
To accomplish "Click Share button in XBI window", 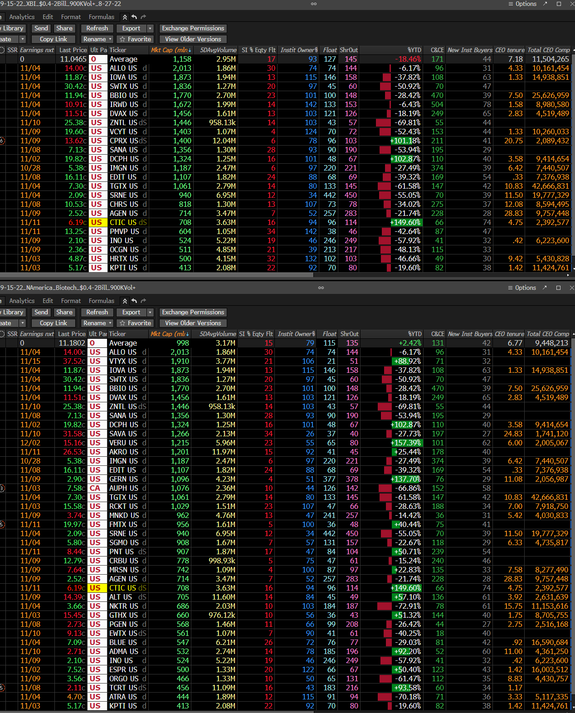I will point(64,28).
